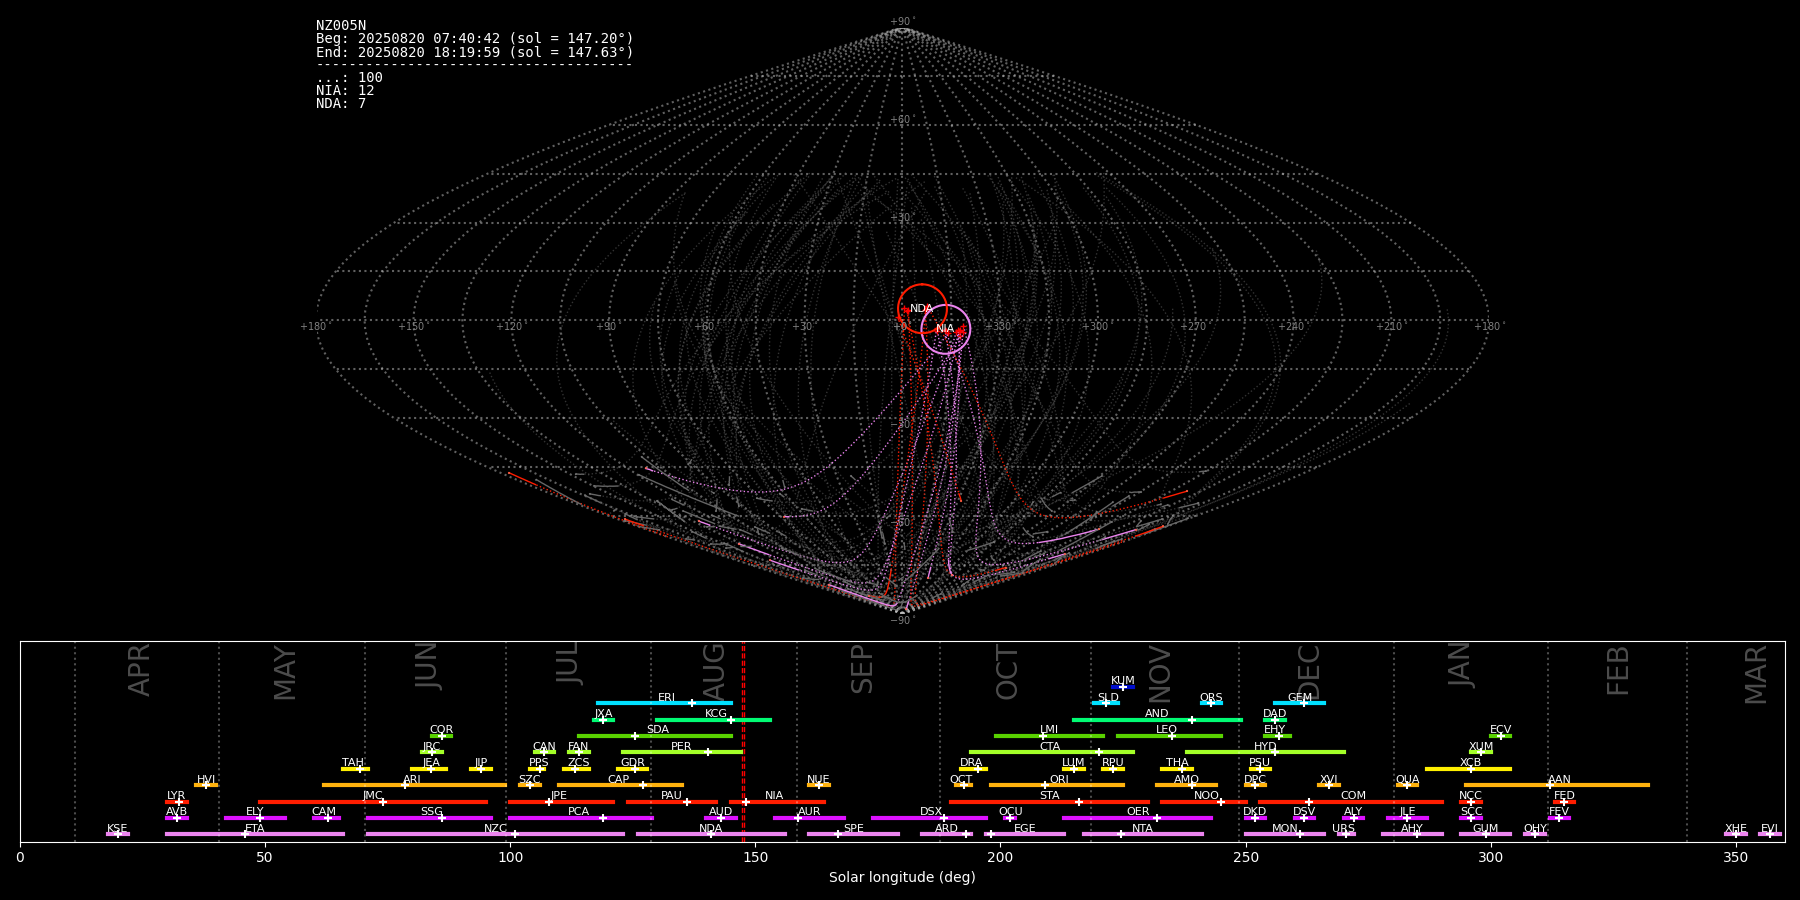Select the Beg: 20250820 07:40:42 line
Viewport: 1800px width, 900px height.
(475, 39)
